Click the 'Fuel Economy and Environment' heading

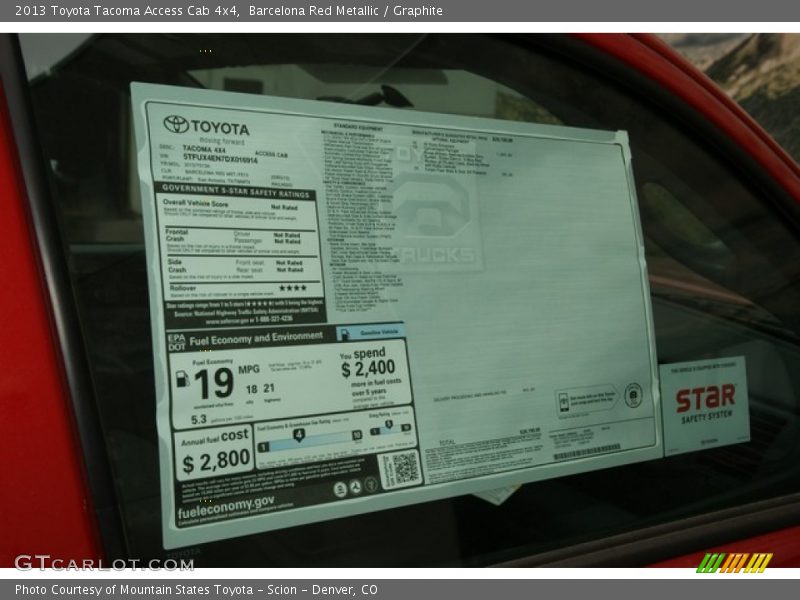[x=256, y=339]
